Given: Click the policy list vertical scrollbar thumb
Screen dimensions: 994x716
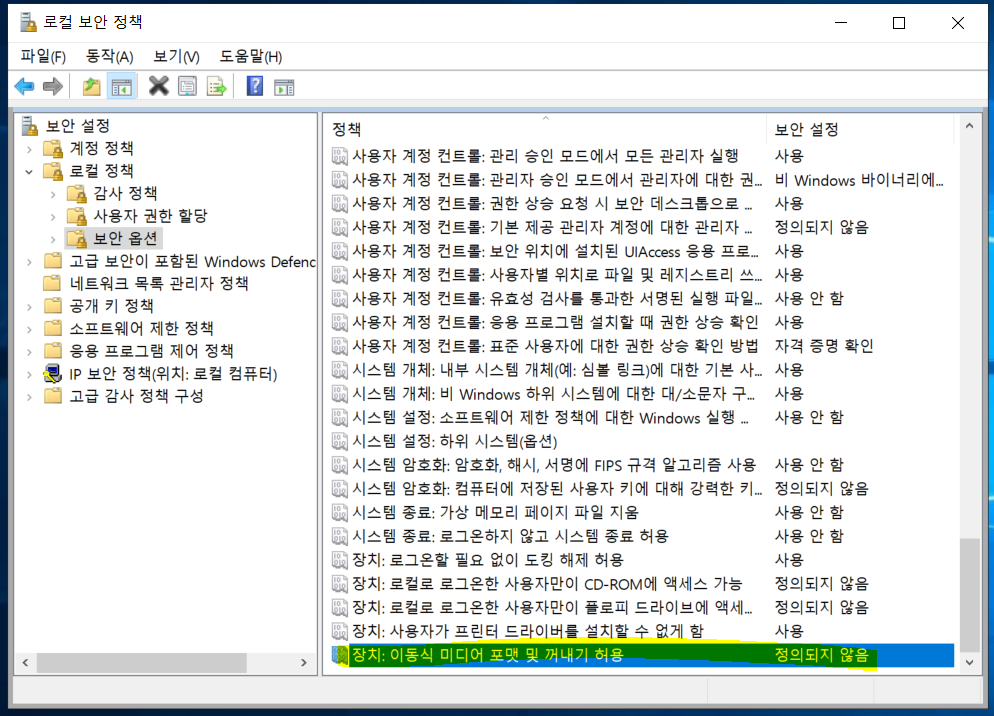Looking at the screenshot, I should click(969, 594).
